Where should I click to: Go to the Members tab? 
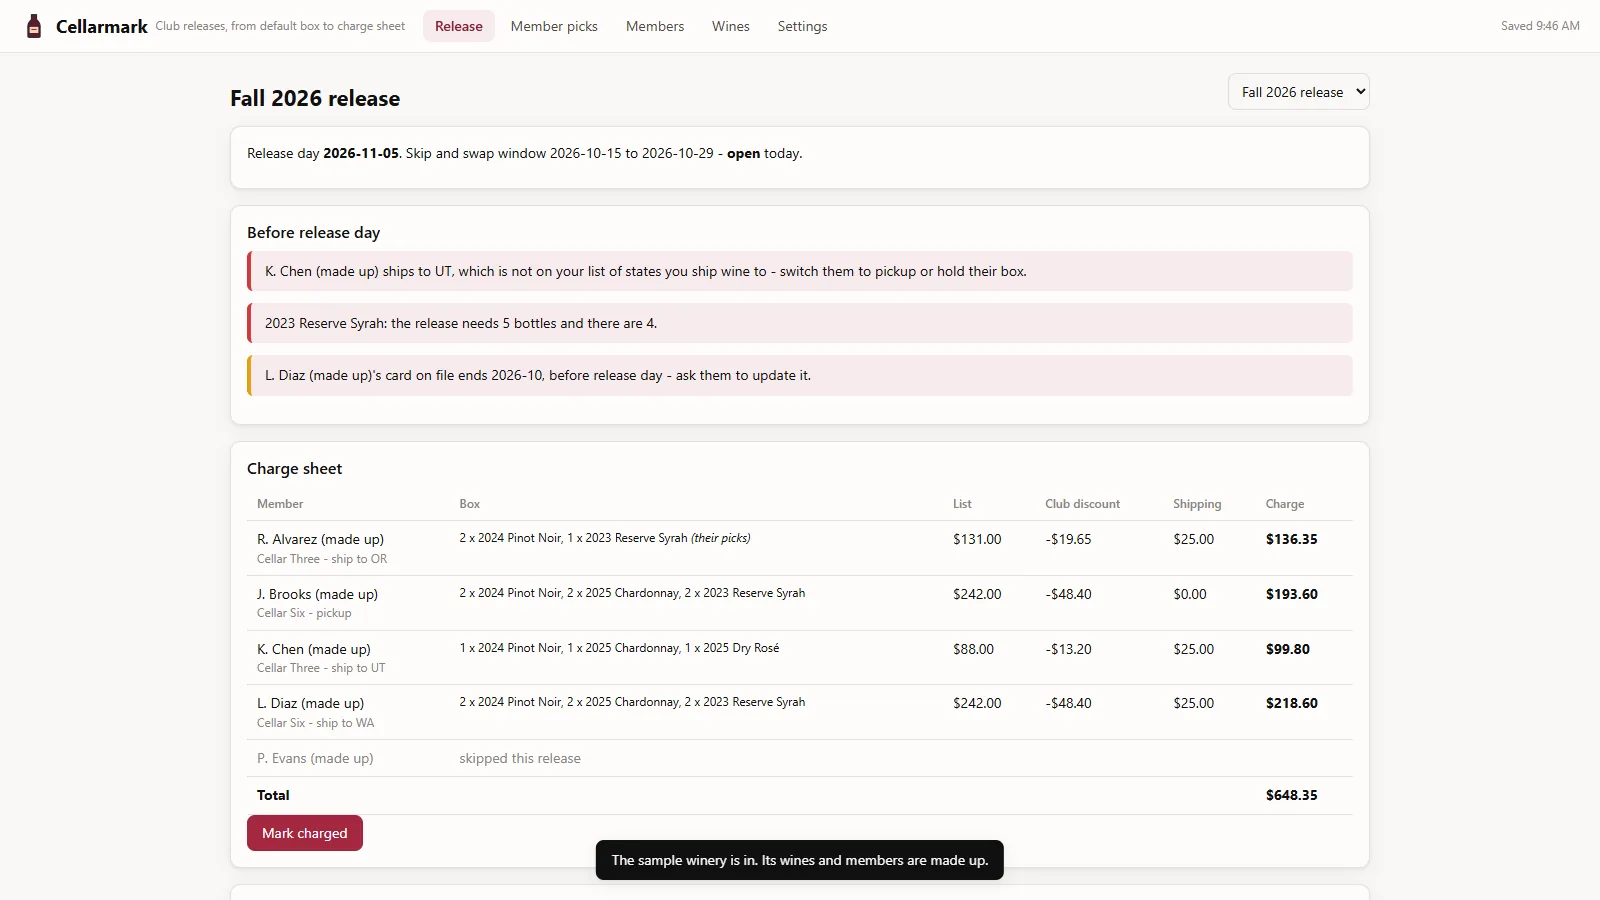(x=655, y=26)
